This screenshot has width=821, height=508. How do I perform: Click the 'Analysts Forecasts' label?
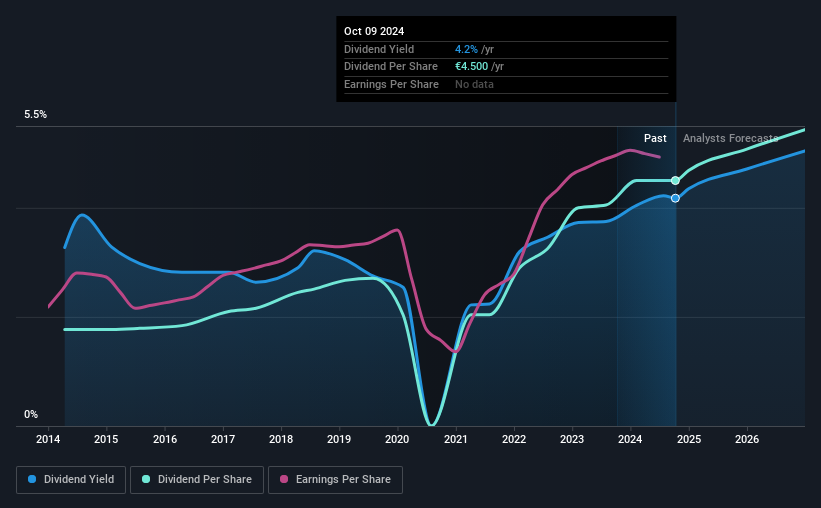click(x=730, y=138)
